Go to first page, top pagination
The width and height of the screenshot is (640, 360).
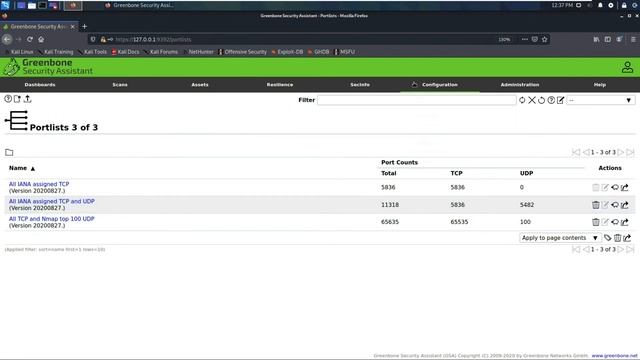[576, 152]
